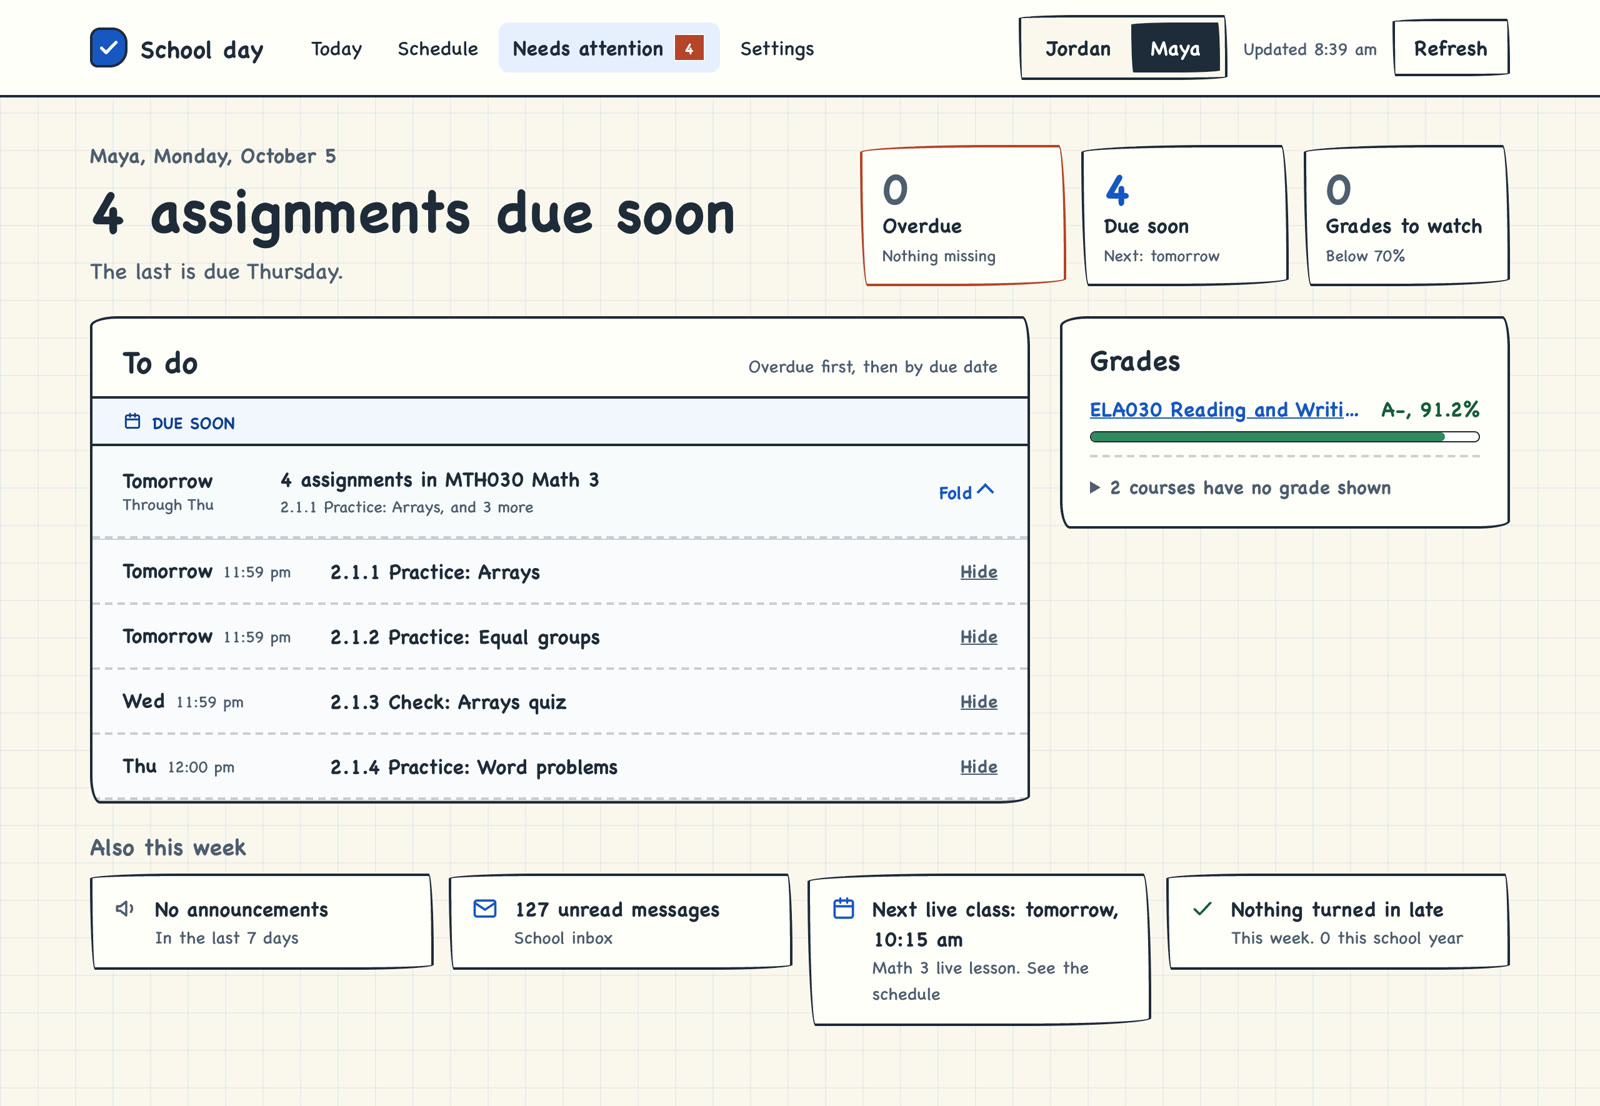Open the No announcements card

262,922
